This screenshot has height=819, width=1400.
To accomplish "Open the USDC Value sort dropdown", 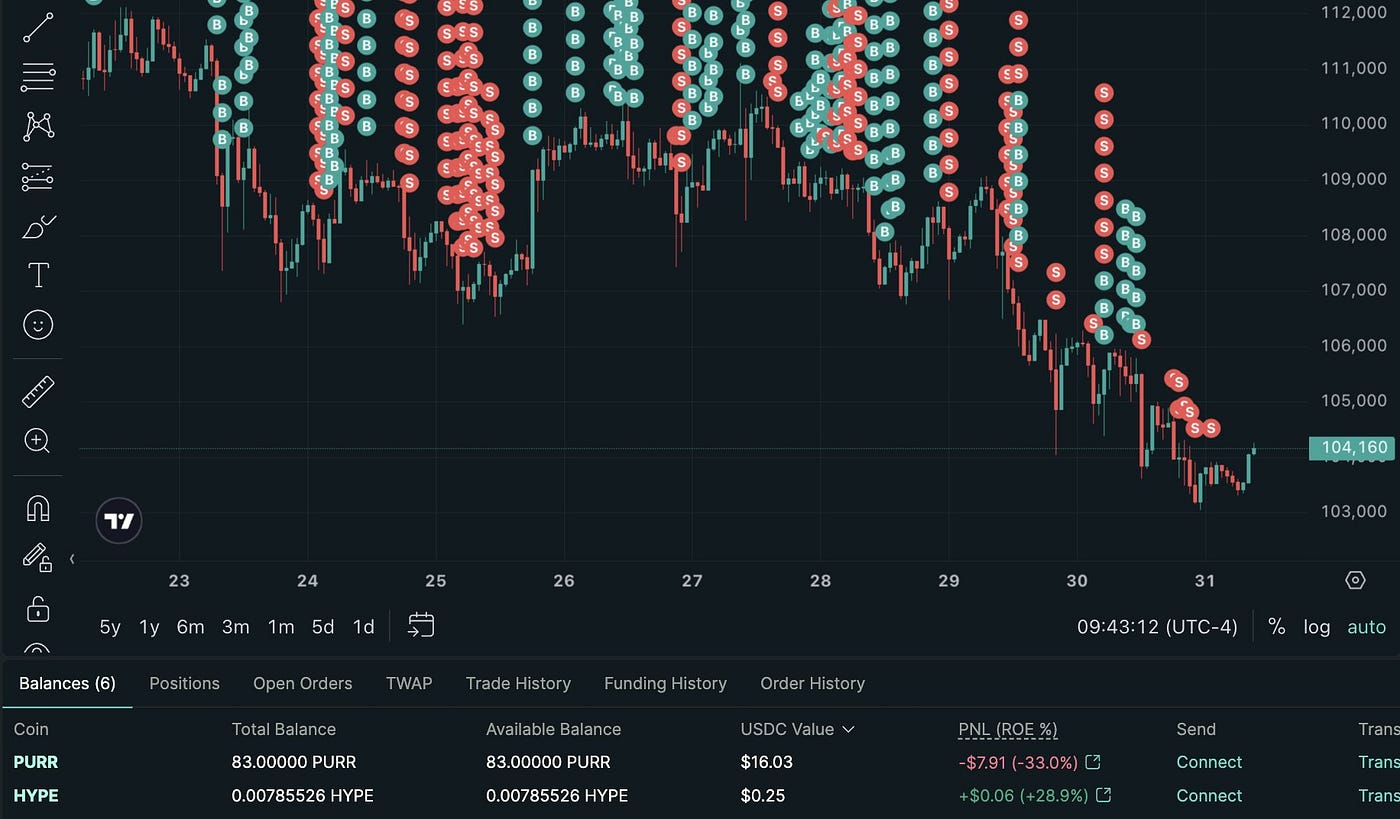I will pos(798,729).
